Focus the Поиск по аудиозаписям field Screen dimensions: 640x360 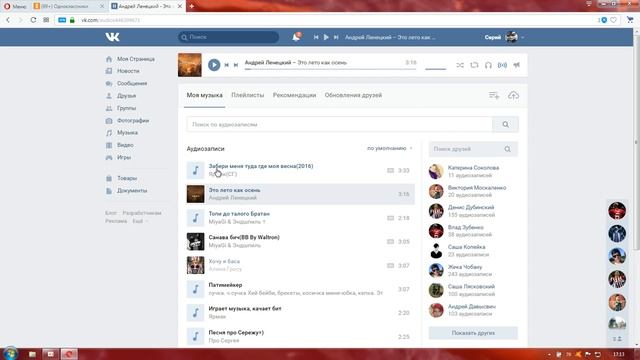pyautogui.click(x=340, y=124)
